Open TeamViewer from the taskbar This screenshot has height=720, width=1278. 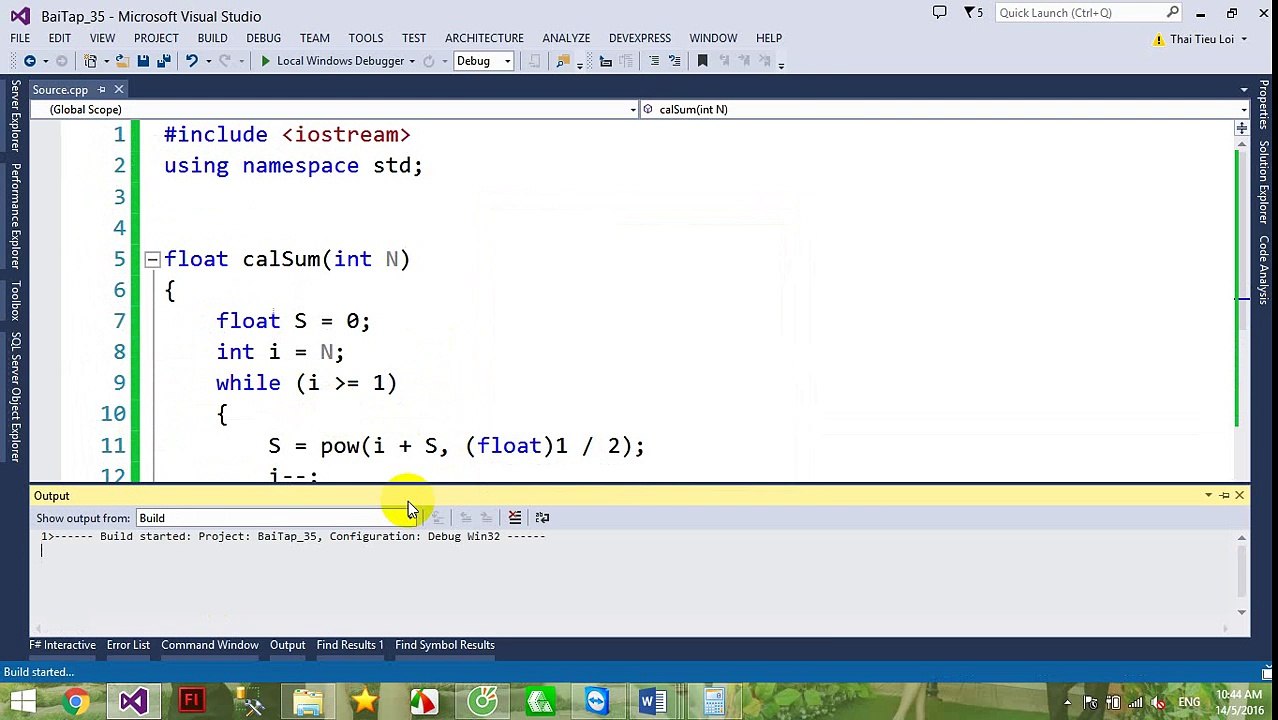pos(597,702)
